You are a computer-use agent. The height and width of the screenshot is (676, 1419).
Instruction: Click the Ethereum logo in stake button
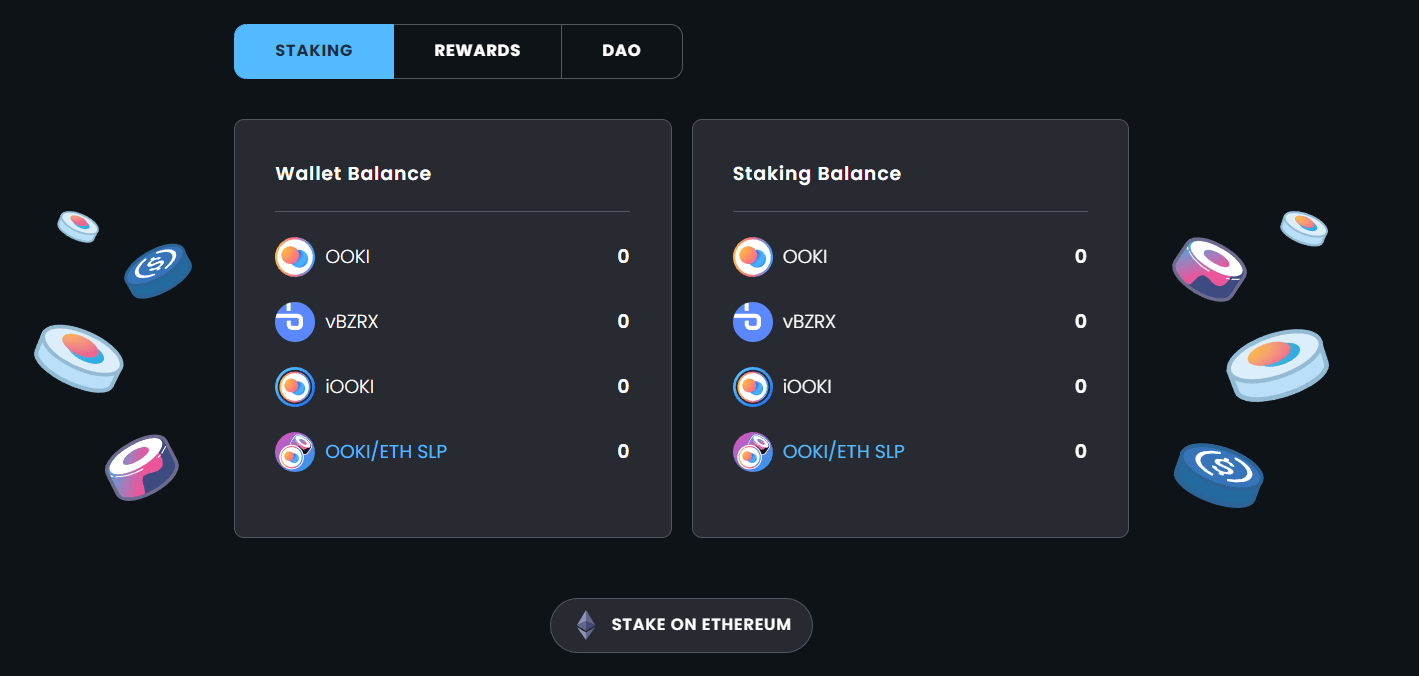tap(586, 625)
